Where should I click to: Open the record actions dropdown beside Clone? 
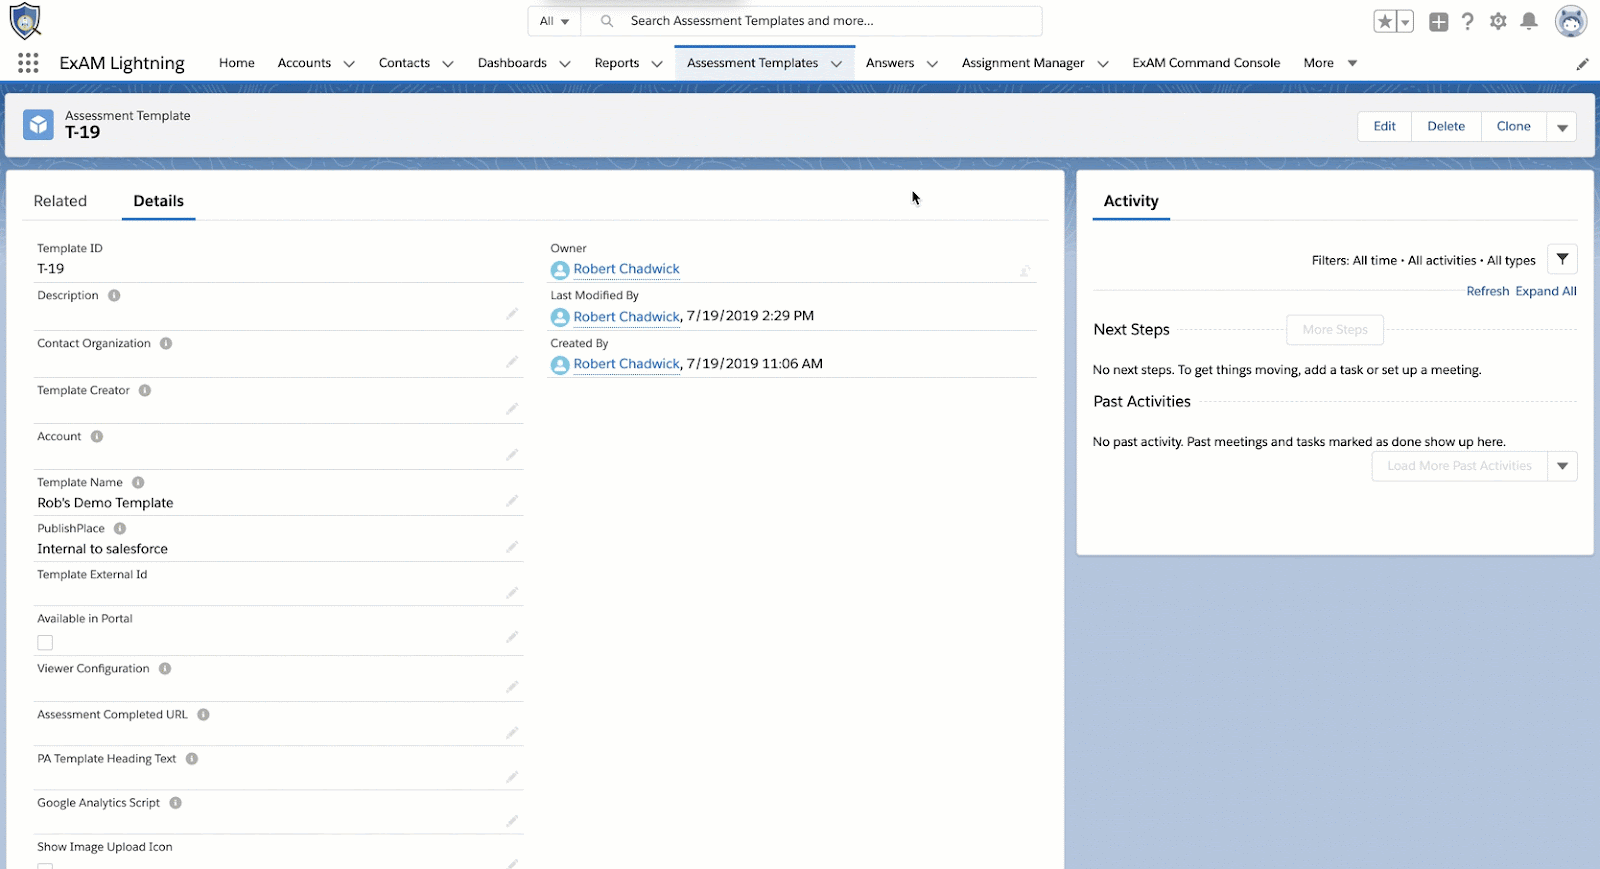click(1562, 127)
